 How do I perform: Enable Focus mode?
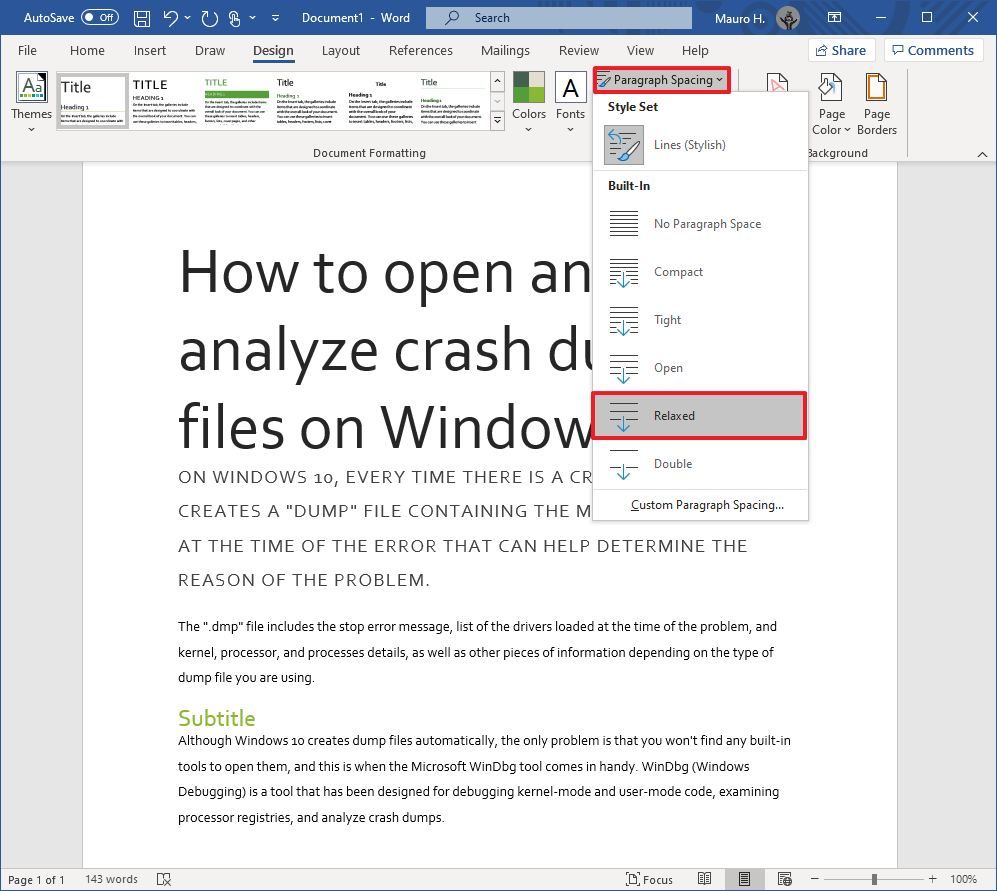coord(649,878)
